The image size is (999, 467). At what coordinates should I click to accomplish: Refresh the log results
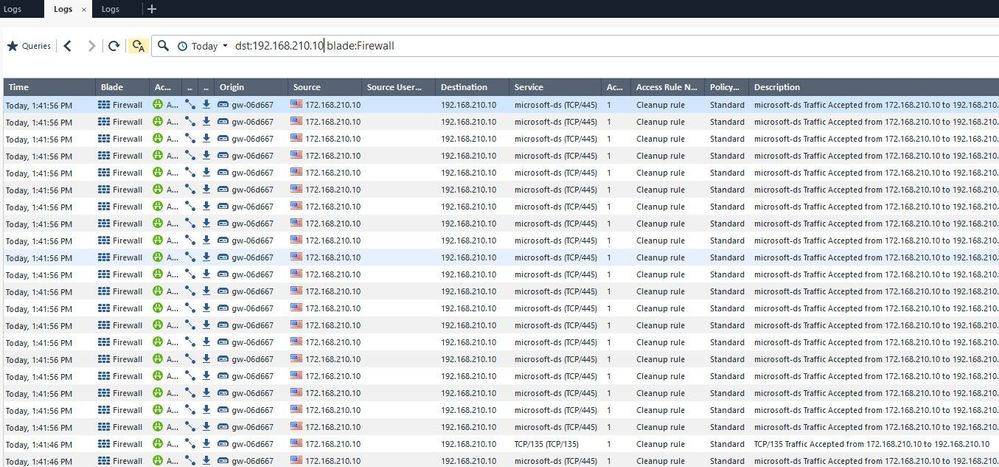click(114, 46)
